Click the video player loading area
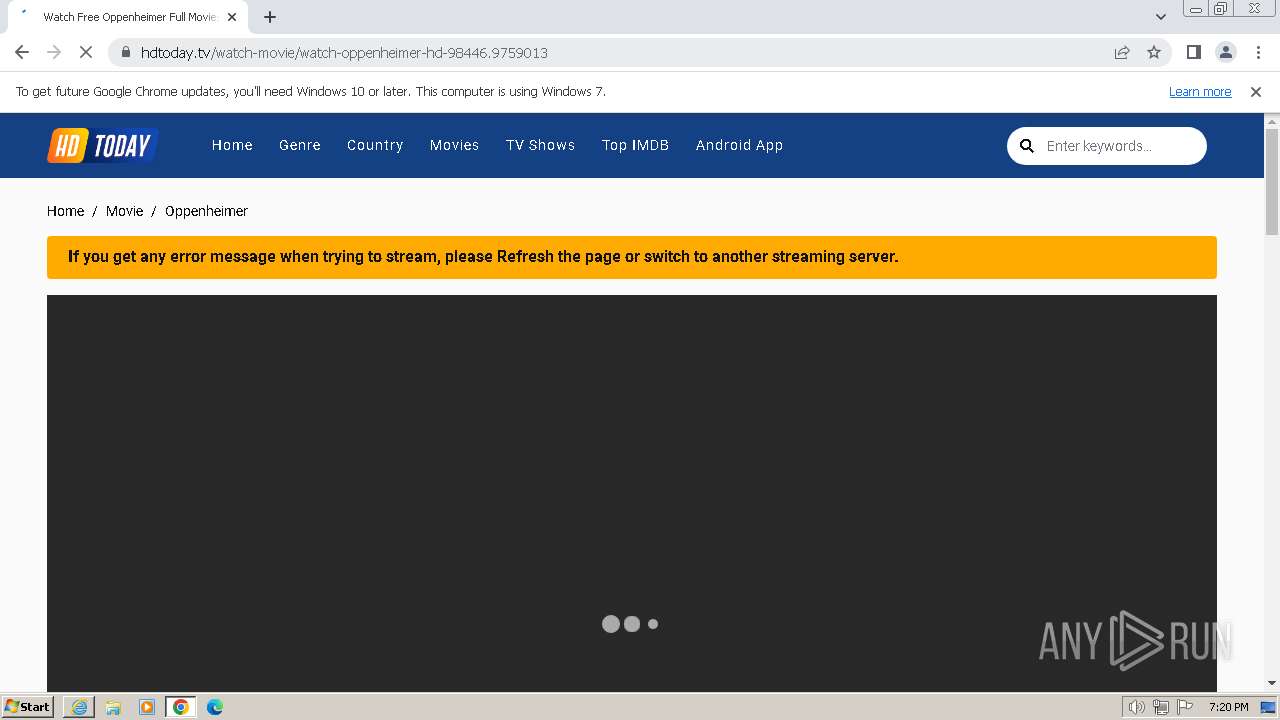The height and width of the screenshot is (720, 1280). (632, 492)
